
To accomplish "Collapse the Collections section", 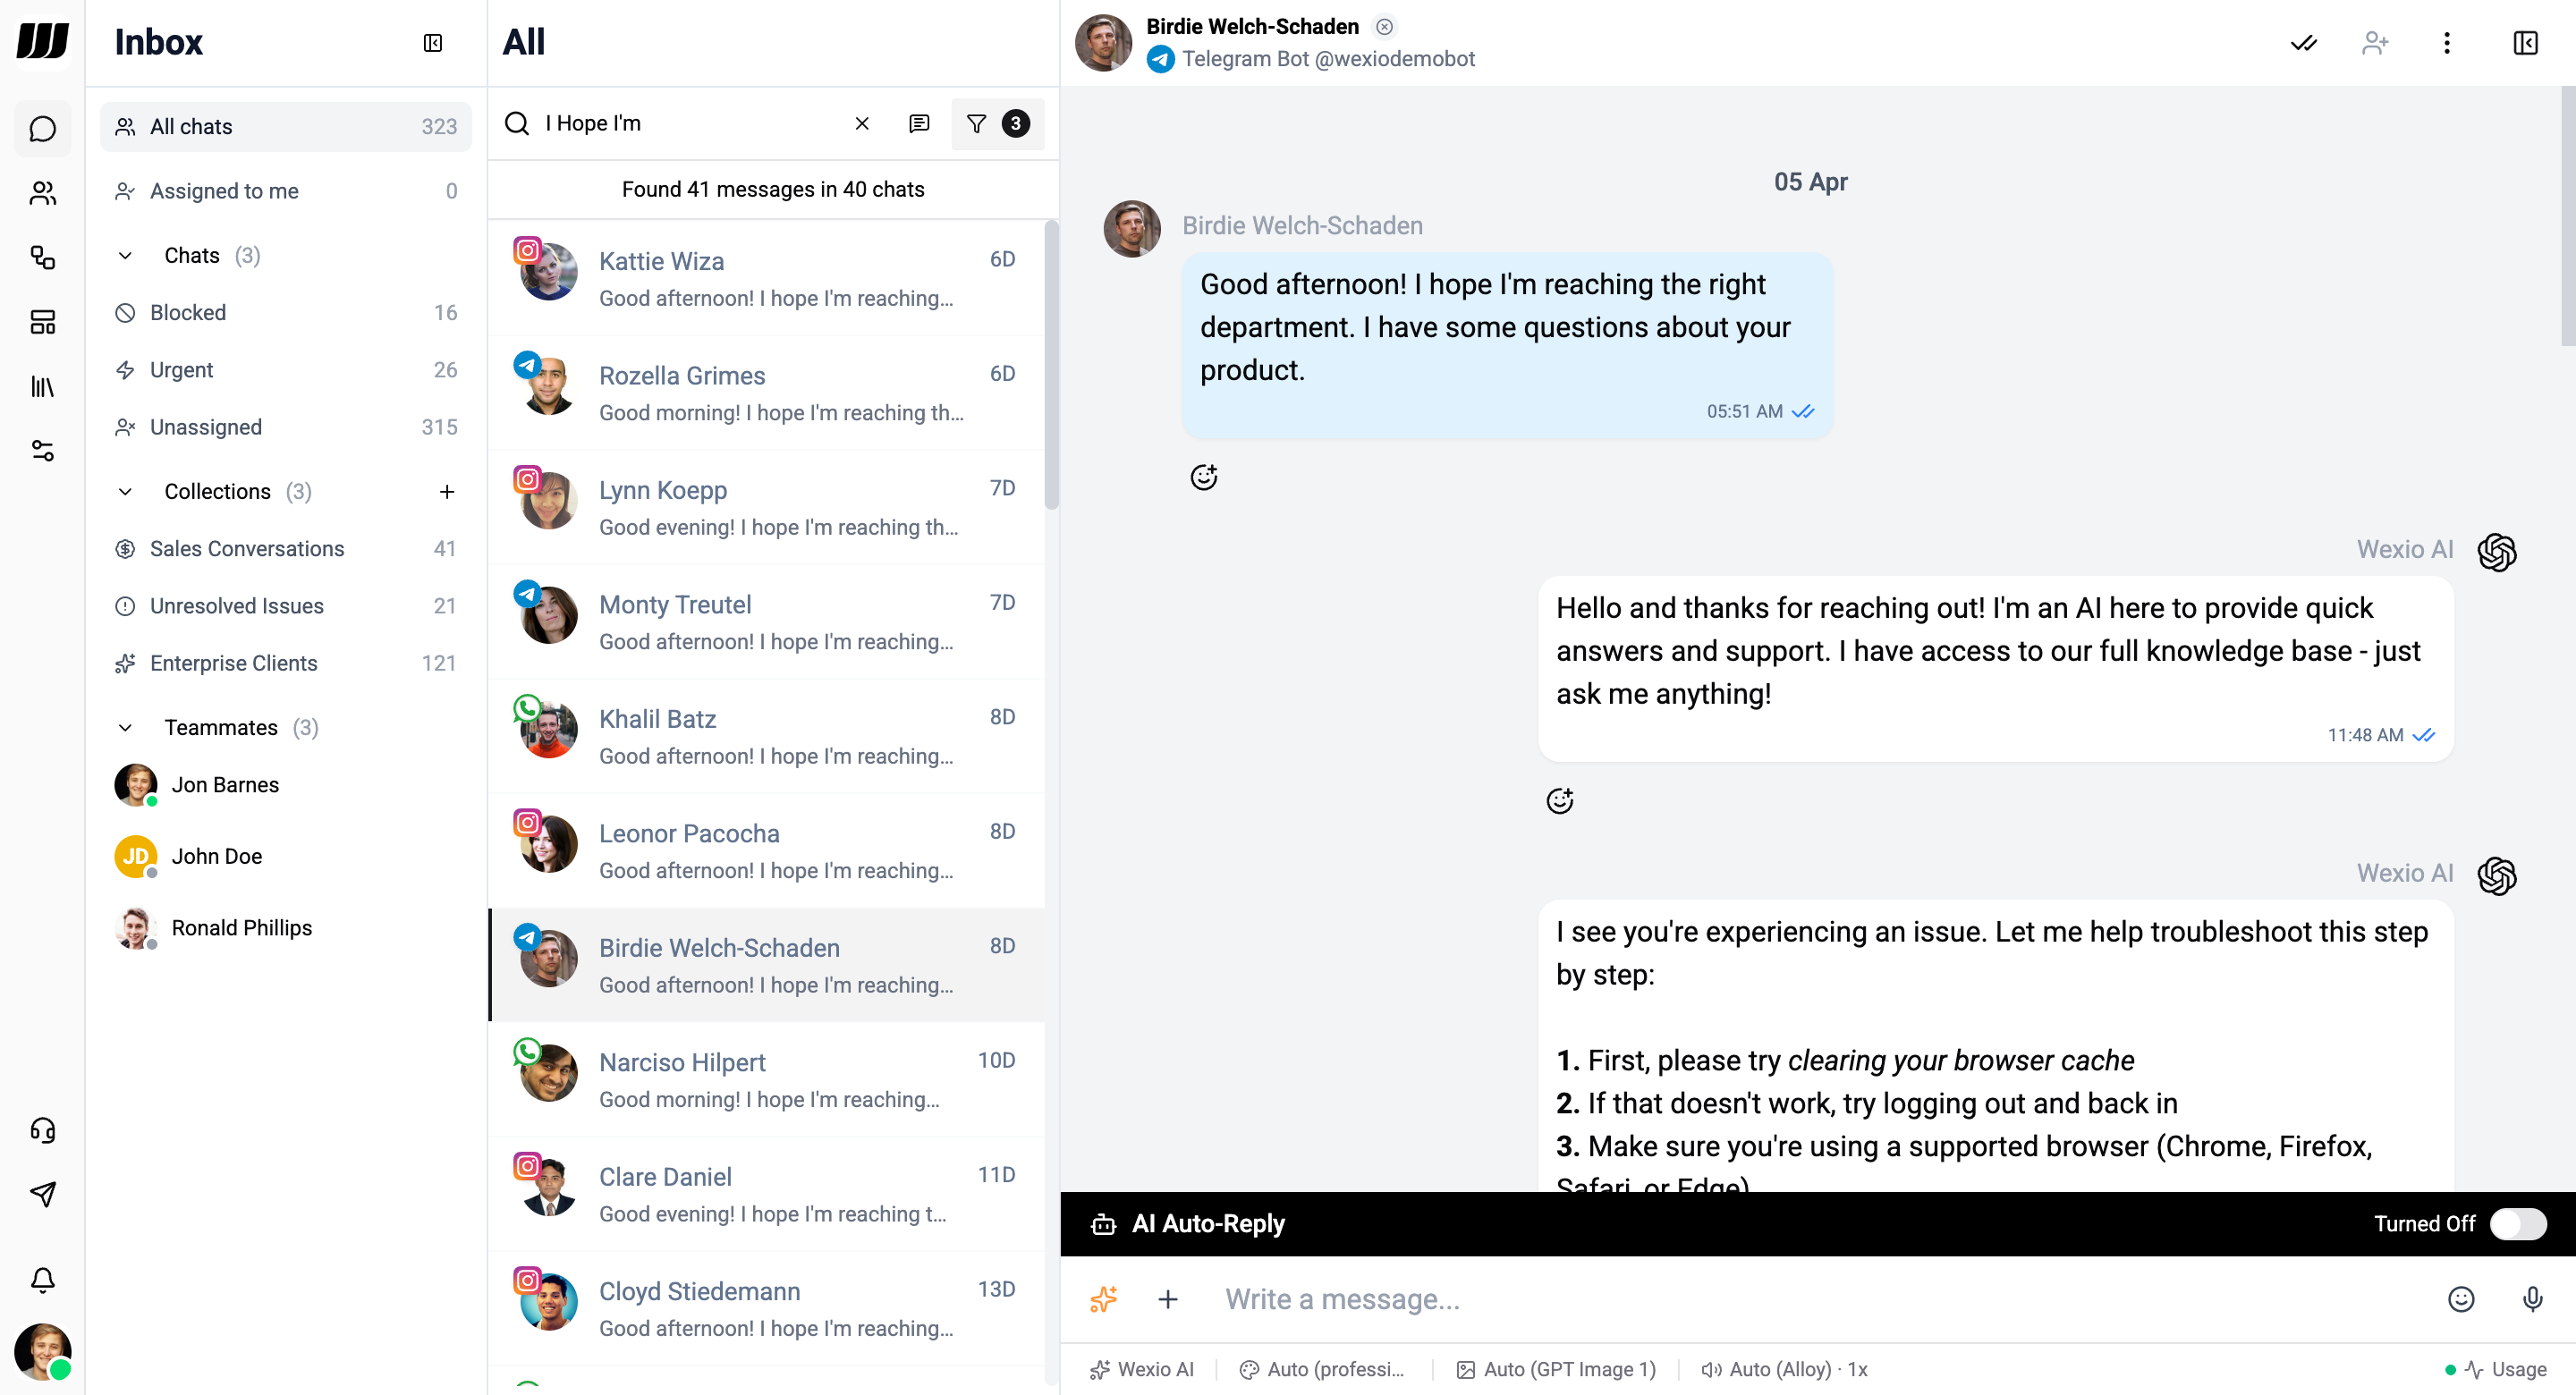I will click(125, 491).
